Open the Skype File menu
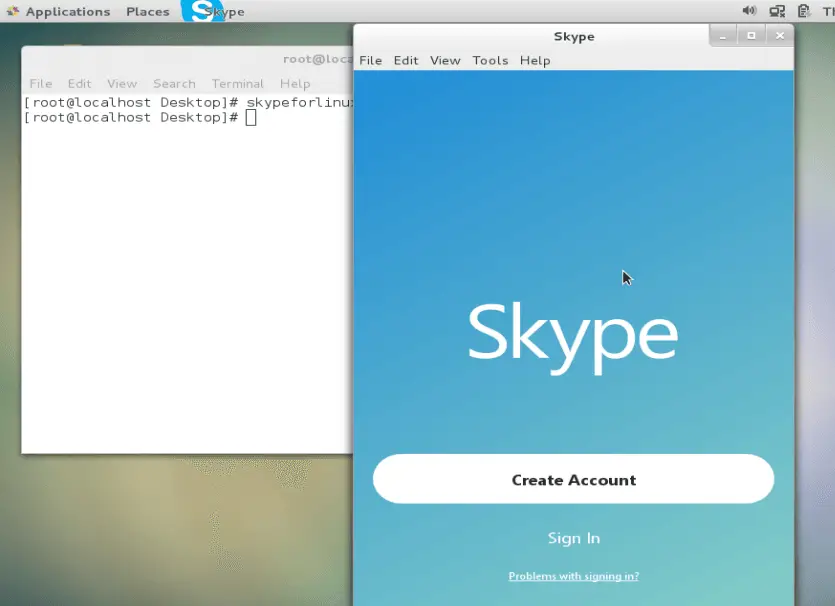The width and height of the screenshot is (835, 606). (x=370, y=61)
